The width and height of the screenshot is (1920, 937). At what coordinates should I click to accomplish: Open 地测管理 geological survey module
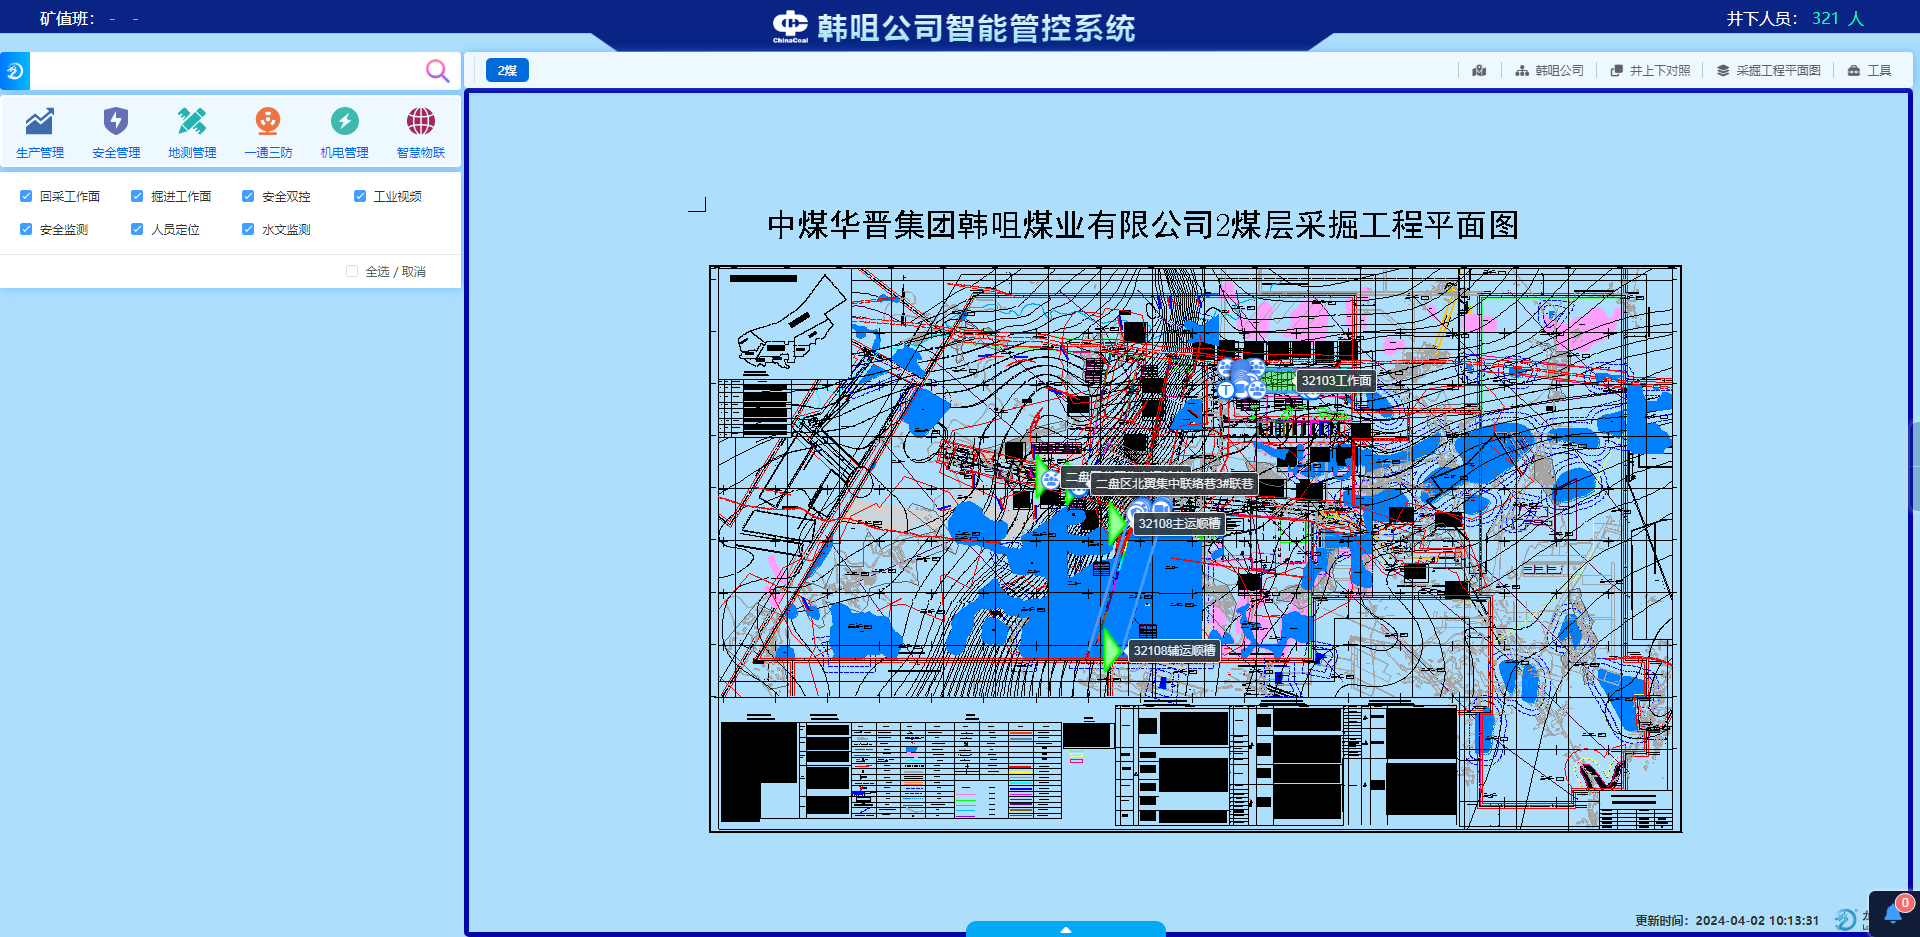pos(192,132)
